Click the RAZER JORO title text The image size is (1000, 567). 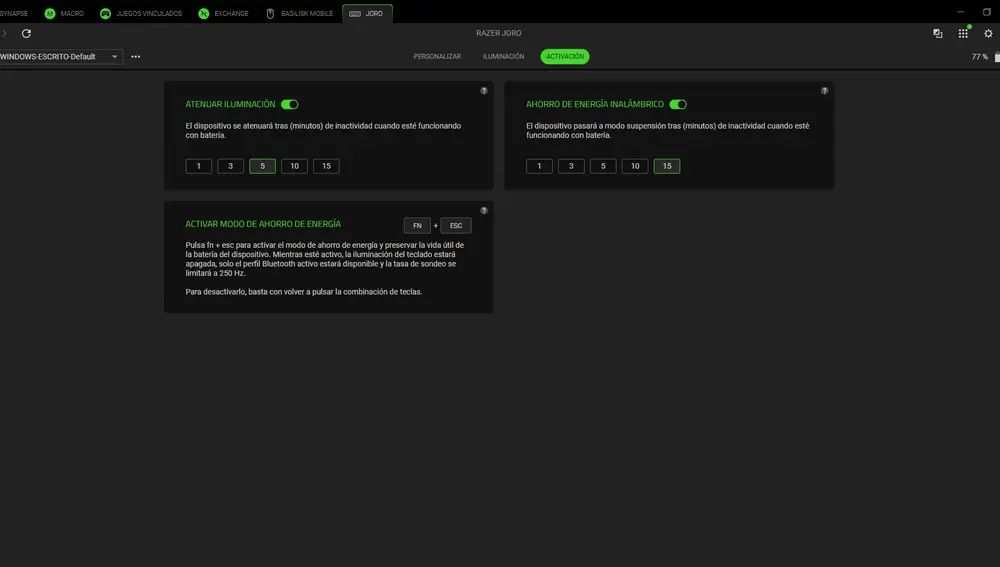pyautogui.click(x=498, y=33)
